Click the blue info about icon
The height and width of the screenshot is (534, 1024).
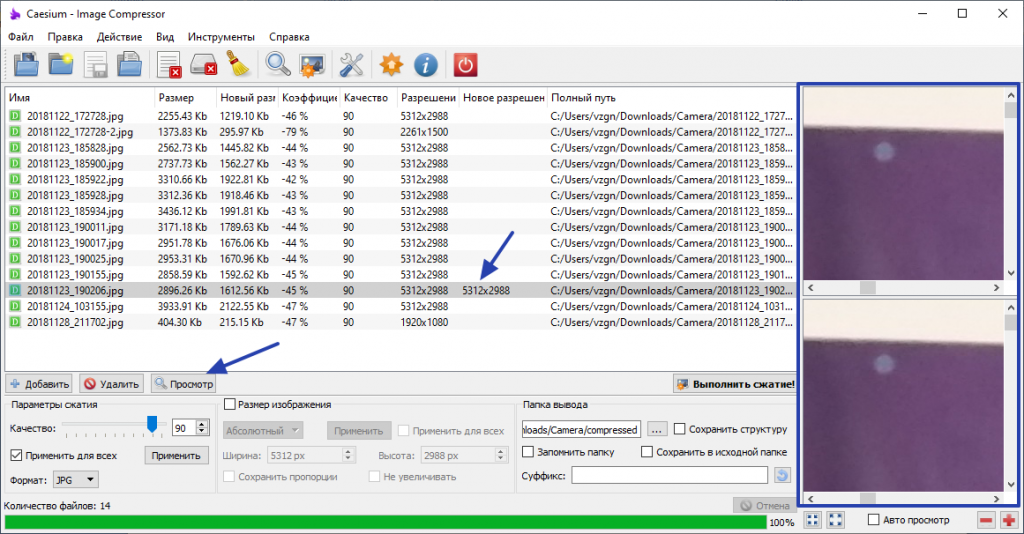pos(426,65)
